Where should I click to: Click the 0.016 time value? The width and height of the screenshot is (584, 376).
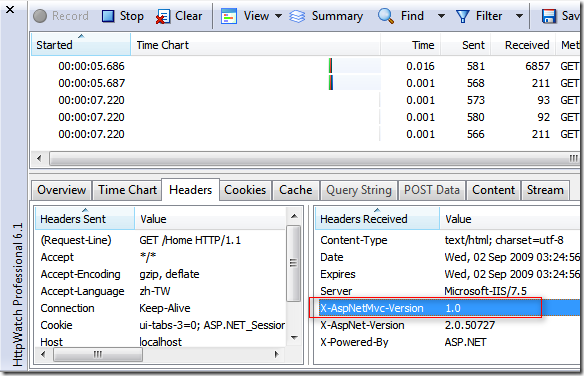pos(420,66)
